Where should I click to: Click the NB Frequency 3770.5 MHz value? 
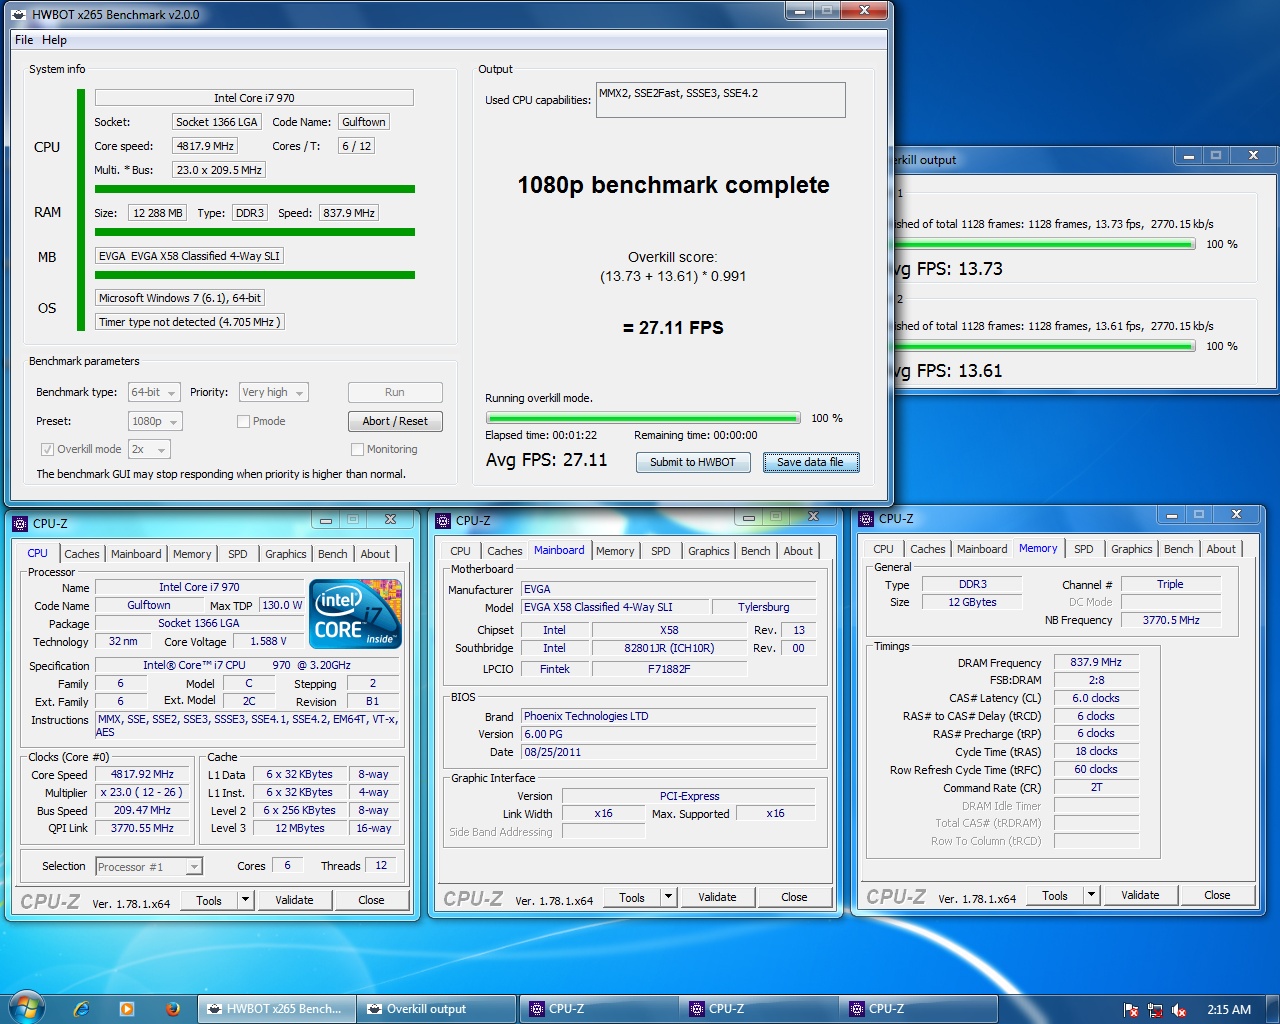pos(1171,620)
